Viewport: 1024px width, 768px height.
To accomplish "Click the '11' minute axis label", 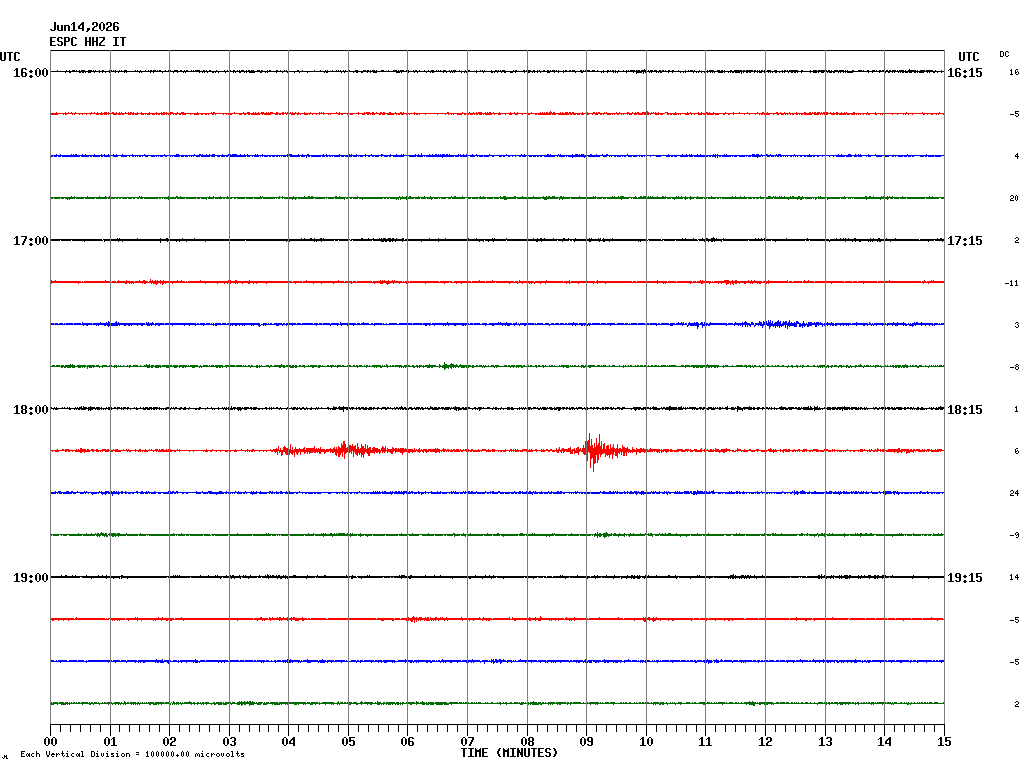I will tap(705, 742).
